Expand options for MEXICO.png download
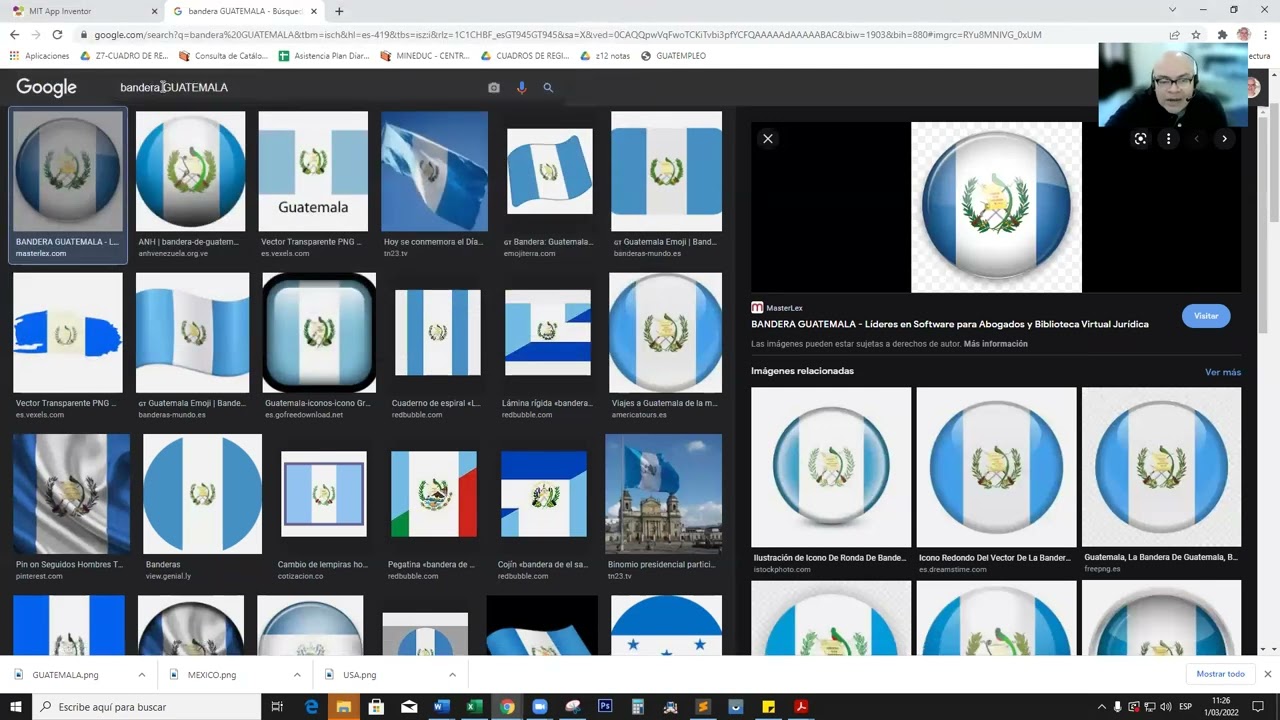 tap(297, 675)
